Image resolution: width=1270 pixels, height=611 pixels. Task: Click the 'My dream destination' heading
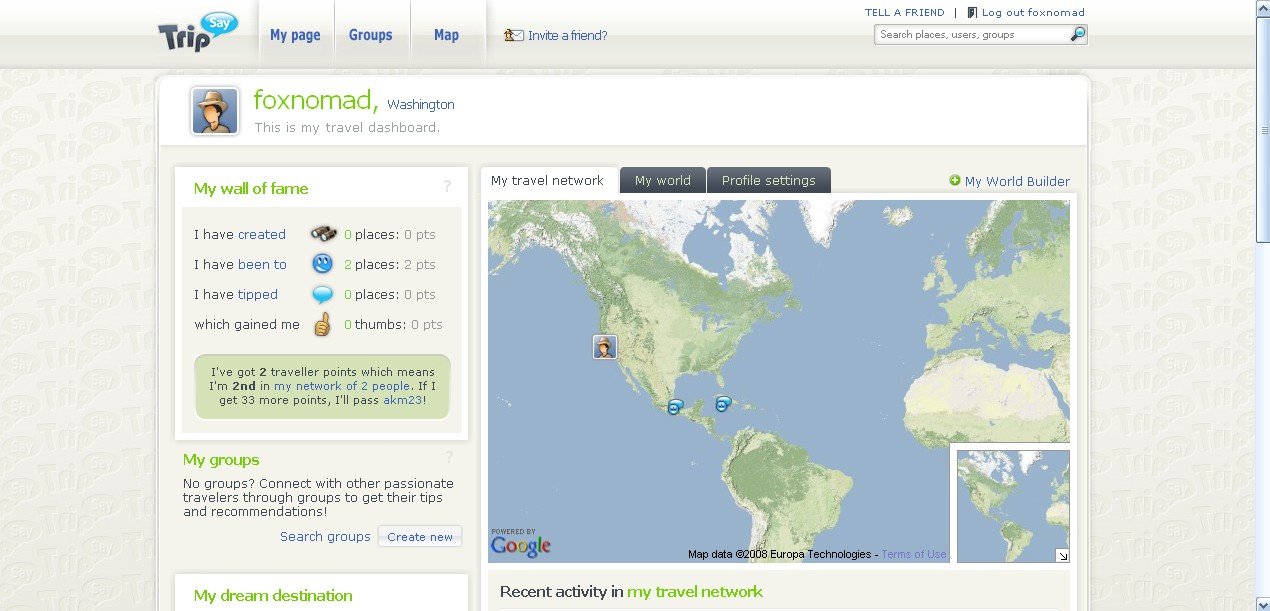point(273,595)
